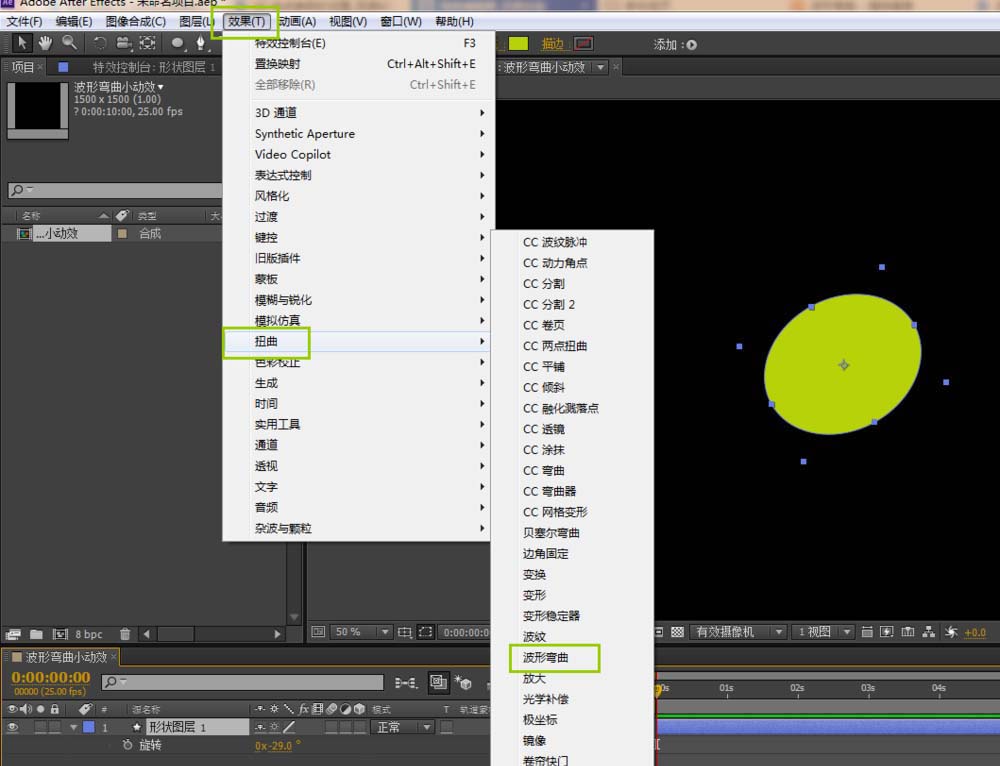Select the Rotation tool
The height and width of the screenshot is (766, 1000).
pos(99,43)
